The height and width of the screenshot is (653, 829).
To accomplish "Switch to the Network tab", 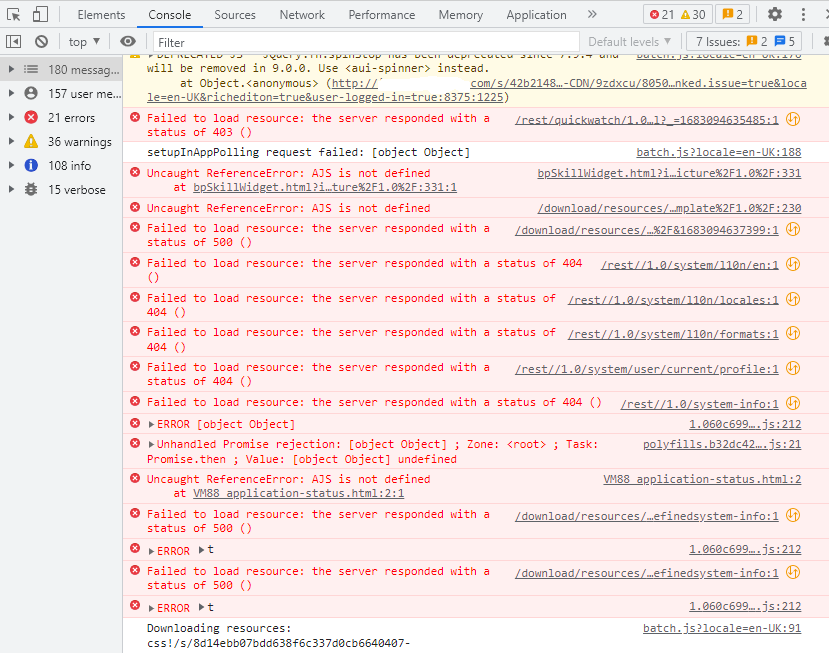I will coord(302,14).
